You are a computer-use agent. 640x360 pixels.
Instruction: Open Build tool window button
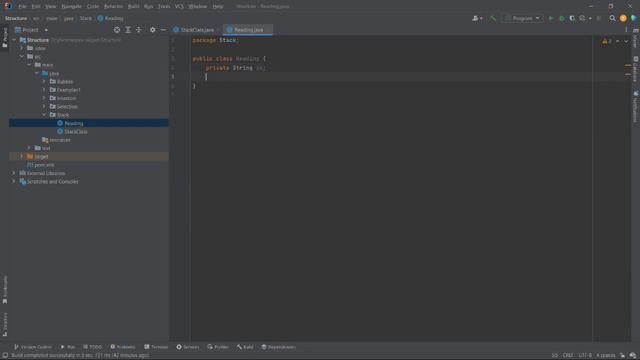tap(245, 347)
